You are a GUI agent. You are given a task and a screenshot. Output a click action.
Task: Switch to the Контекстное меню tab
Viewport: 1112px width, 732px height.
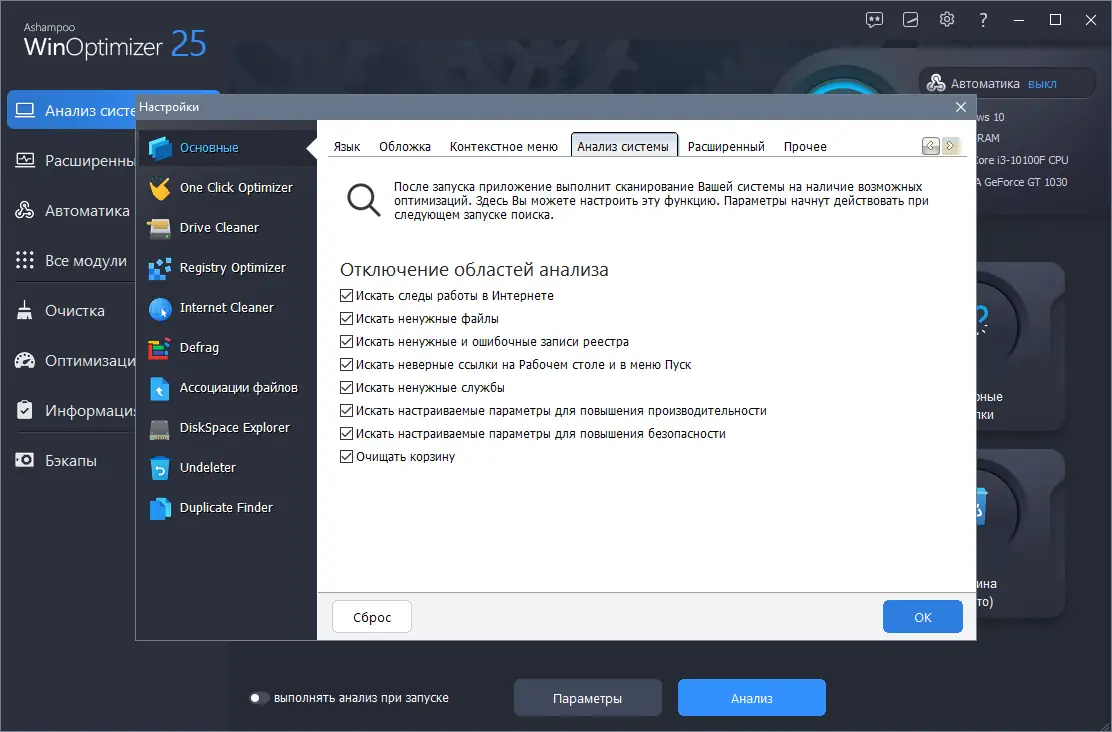click(504, 147)
